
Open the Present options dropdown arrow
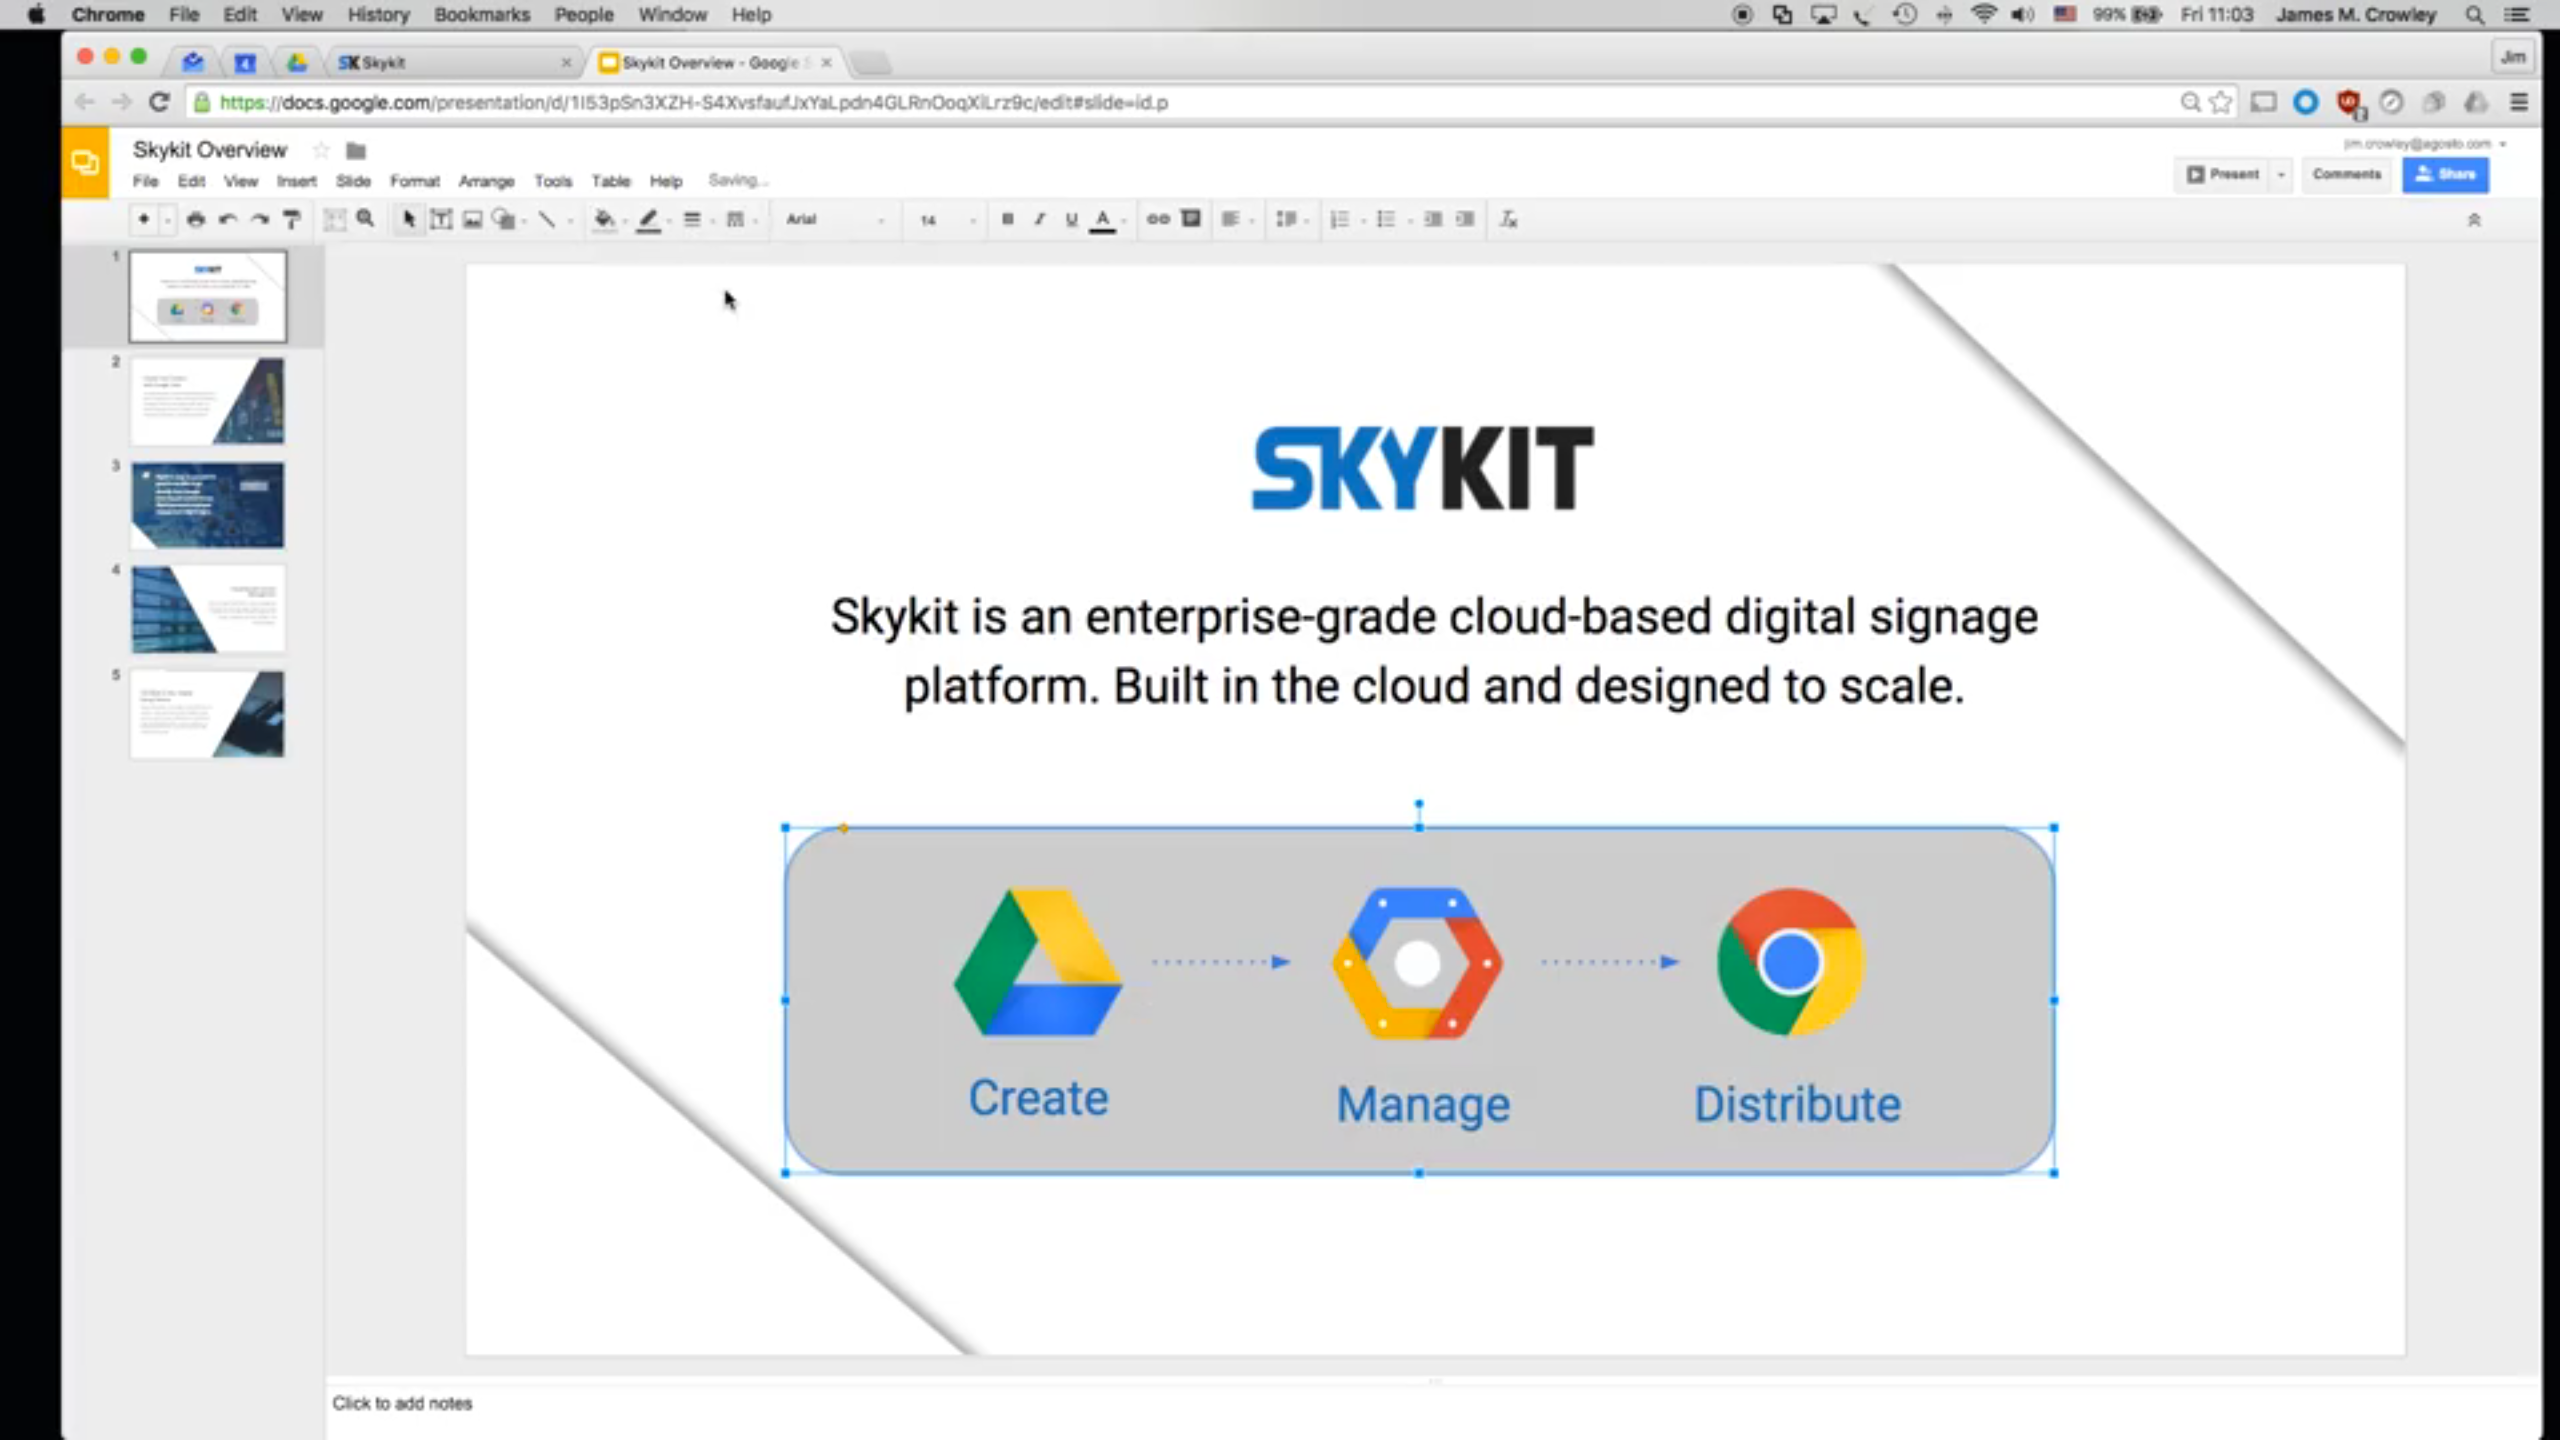coord(2281,174)
